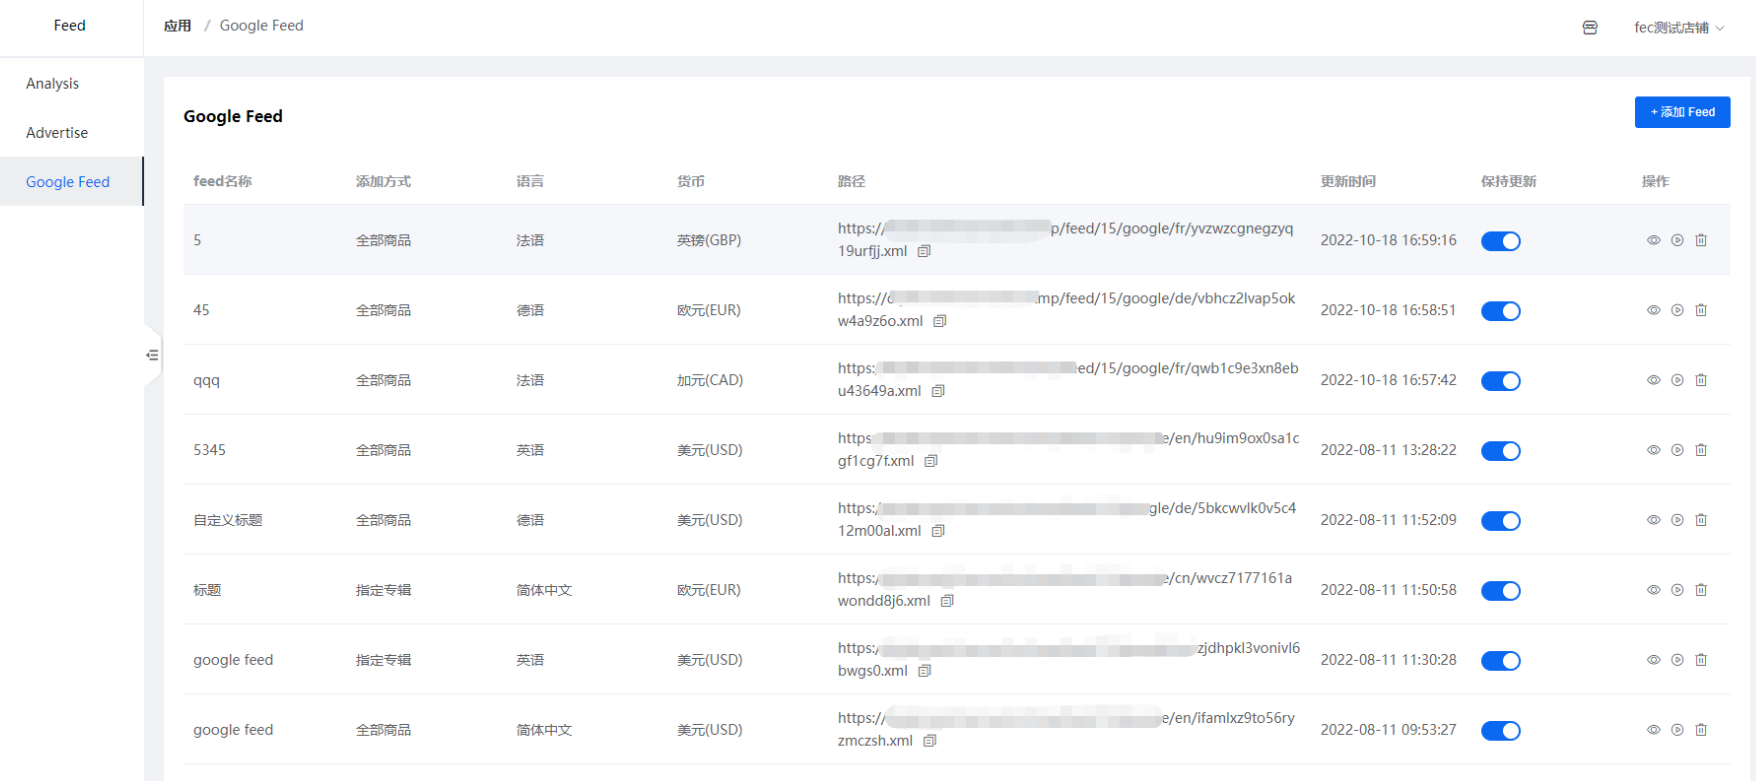Click update time 2022-08-11 13:28:22
1756x781 pixels.
1388,450
